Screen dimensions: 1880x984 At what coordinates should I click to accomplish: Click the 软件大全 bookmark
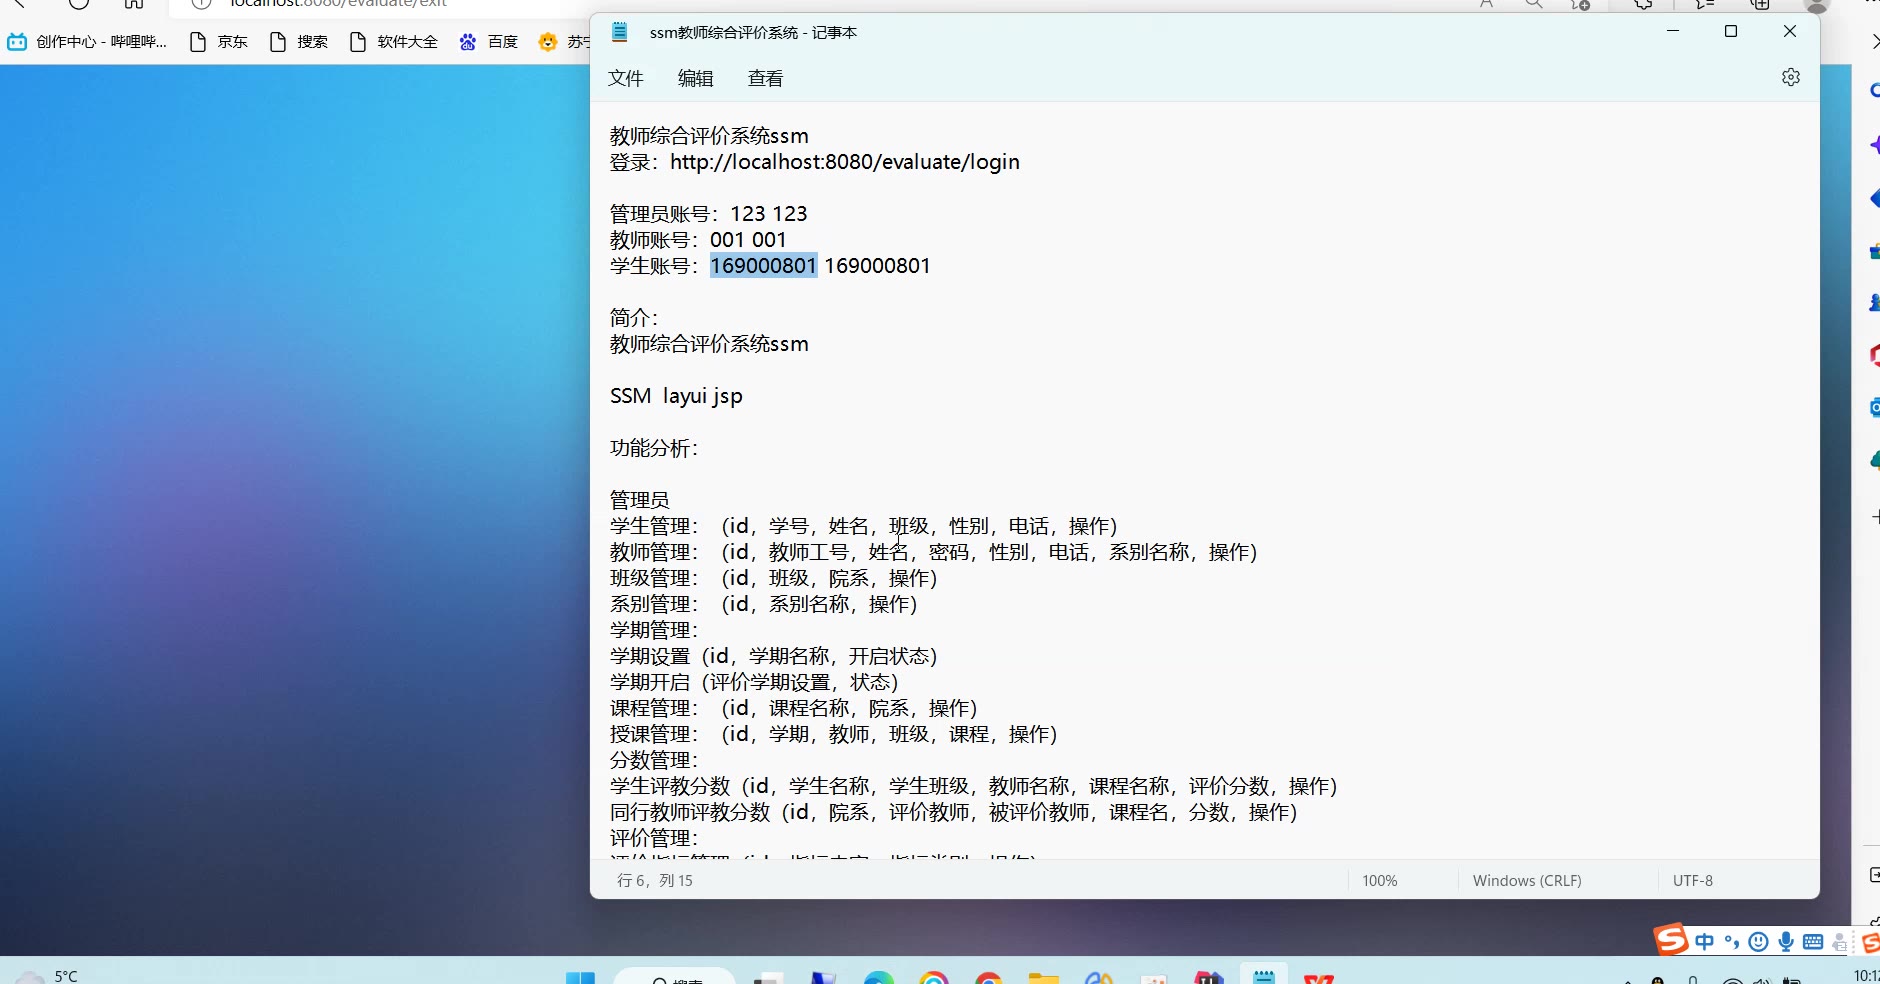coord(395,42)
